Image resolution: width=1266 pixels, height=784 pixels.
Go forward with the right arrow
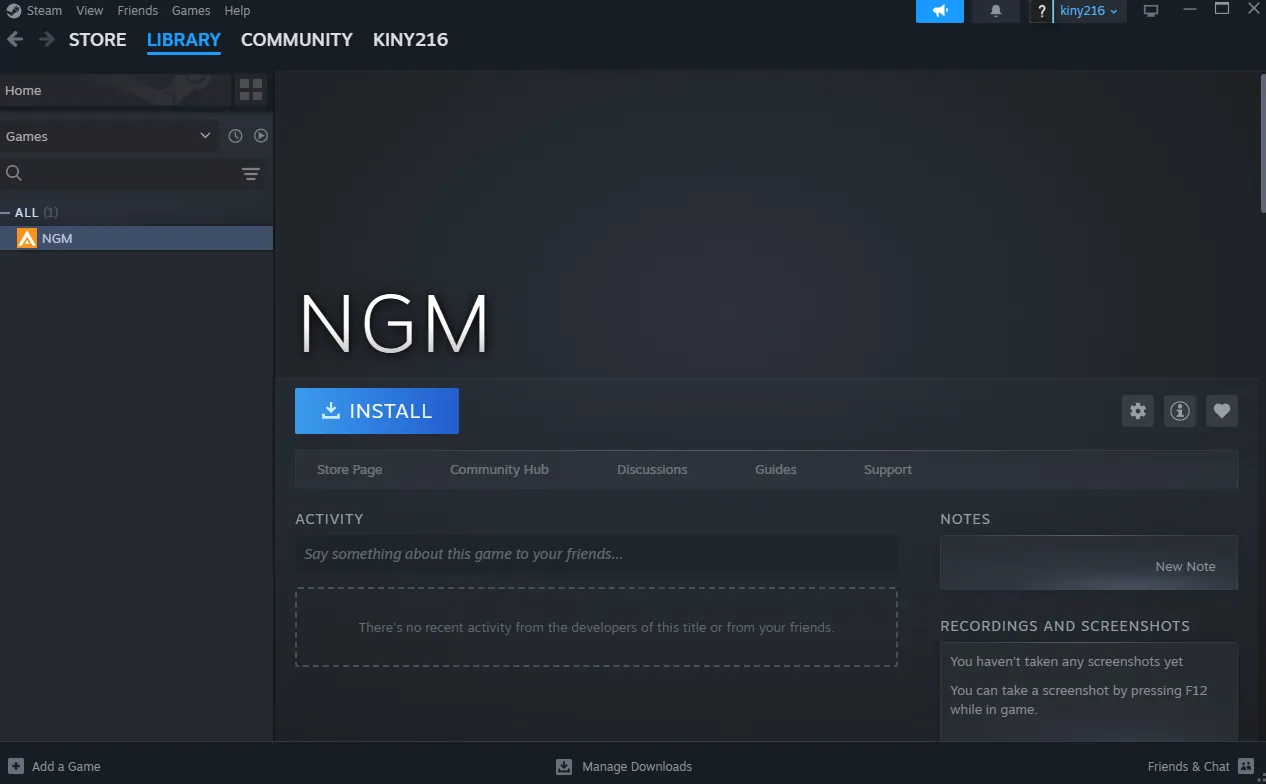(x=47, y=39)
